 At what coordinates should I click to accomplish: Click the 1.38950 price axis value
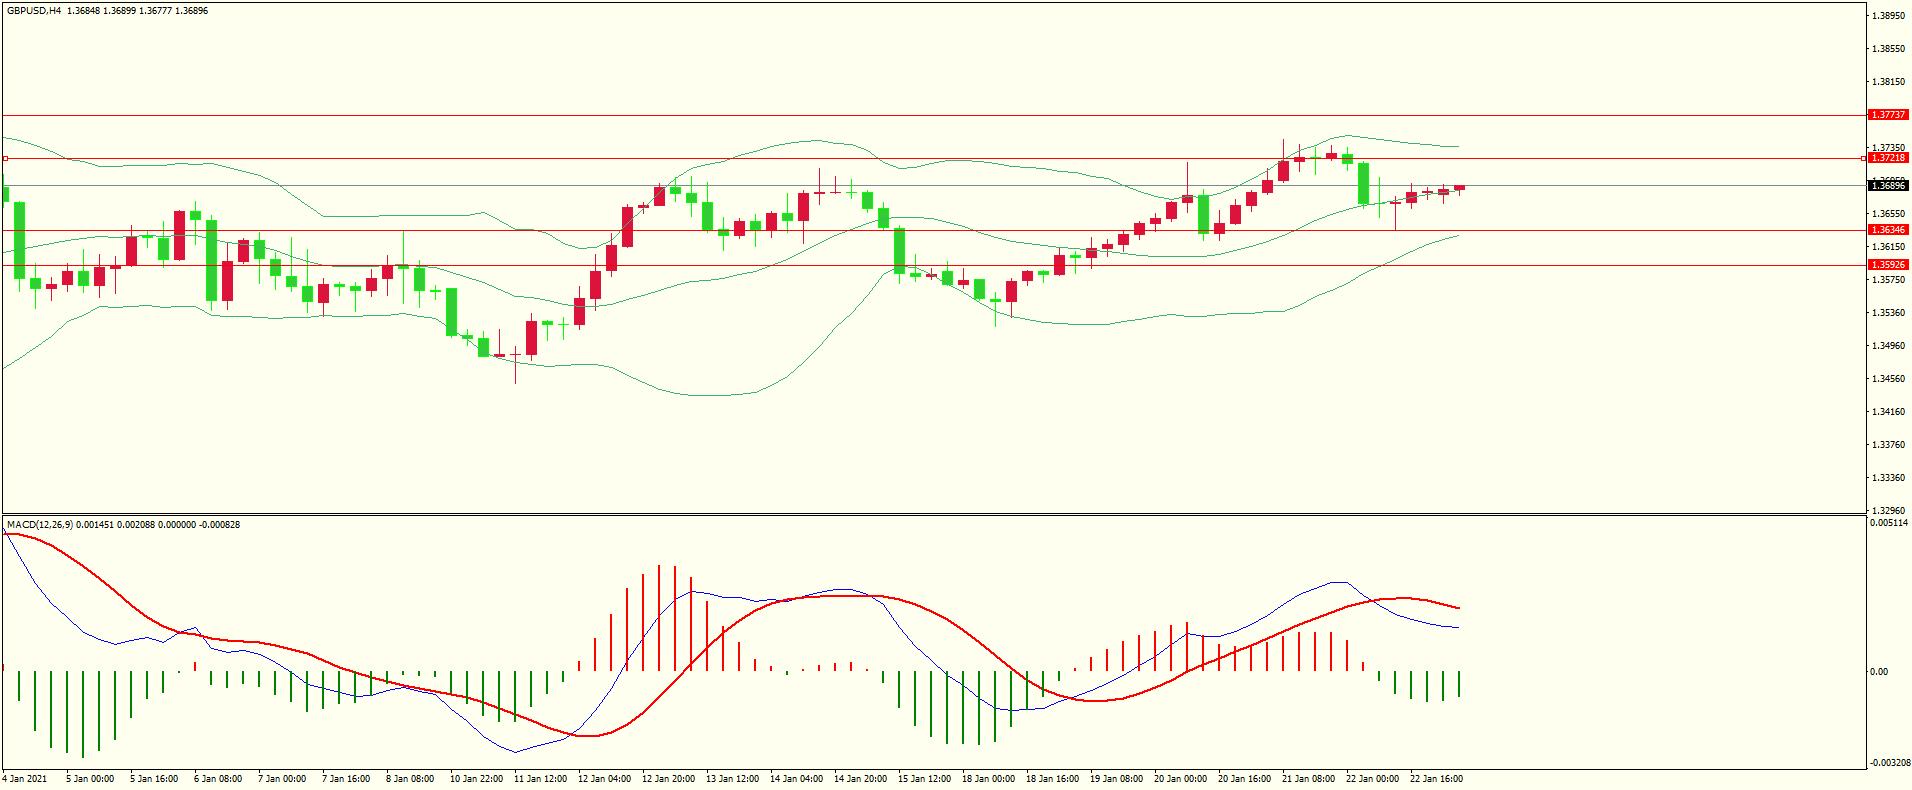coord(1888,16)
